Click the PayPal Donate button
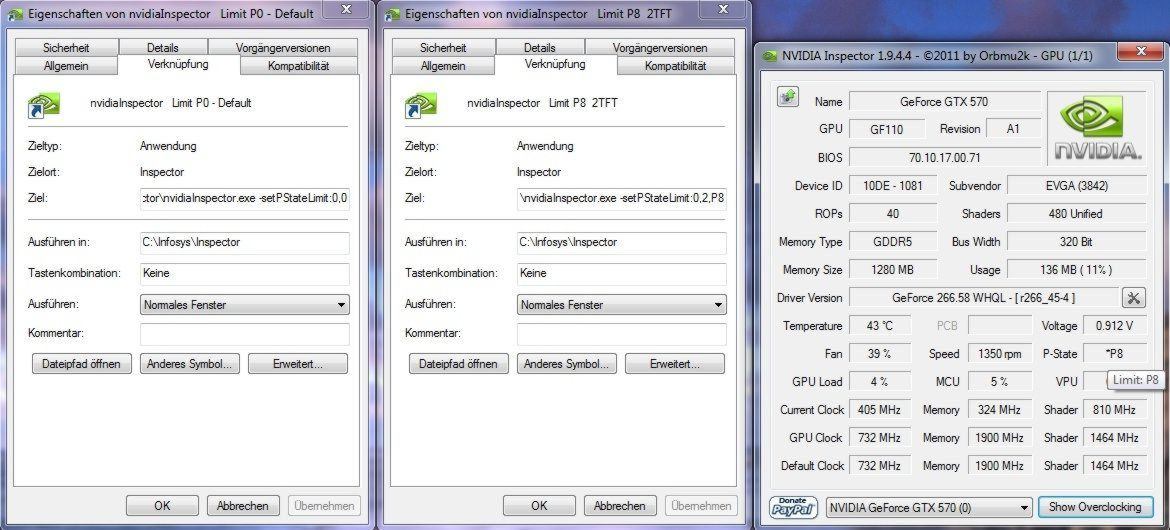The image size is (1170, 530). pos(793,507)
